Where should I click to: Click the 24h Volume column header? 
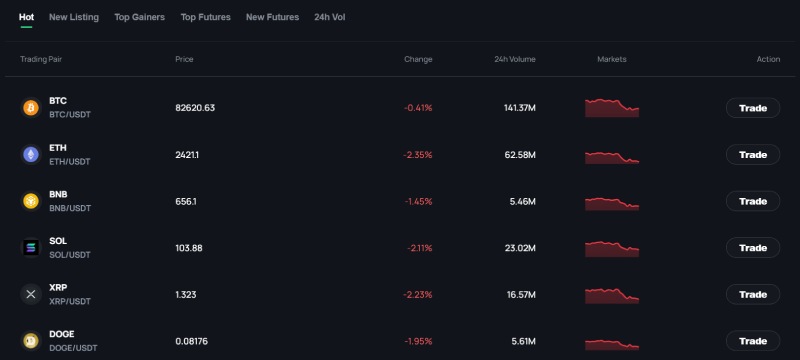click(x=515, y=59)
